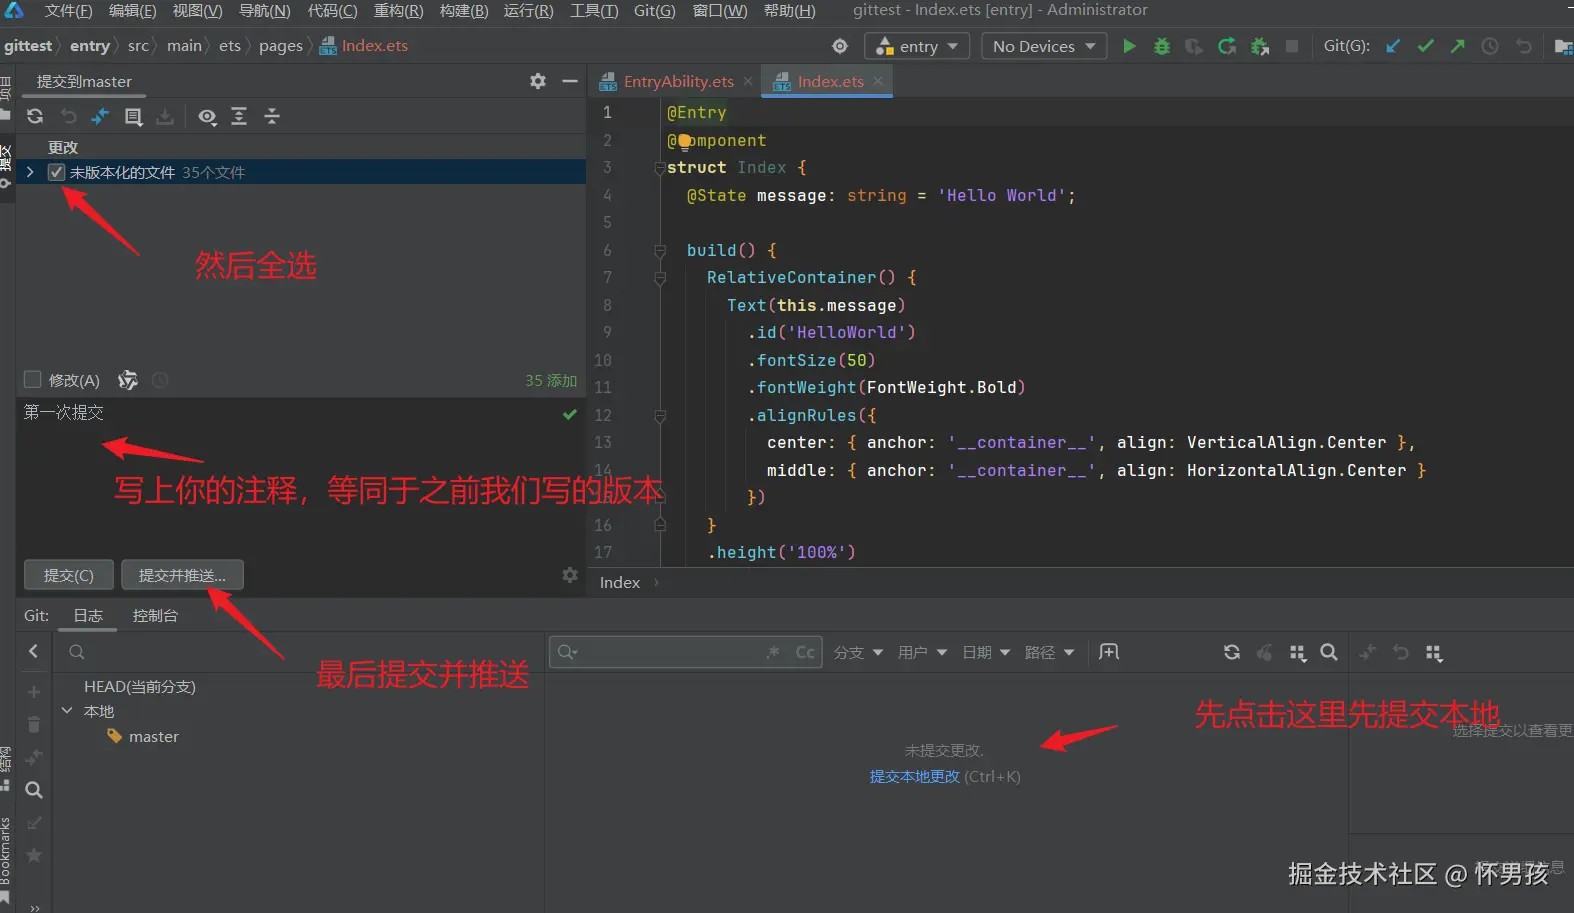The width and height of the screenshot is (1574, 913).
Task: Click the Index structure breadcrumb
Action: pyautogui.click(x=619, y=583)
